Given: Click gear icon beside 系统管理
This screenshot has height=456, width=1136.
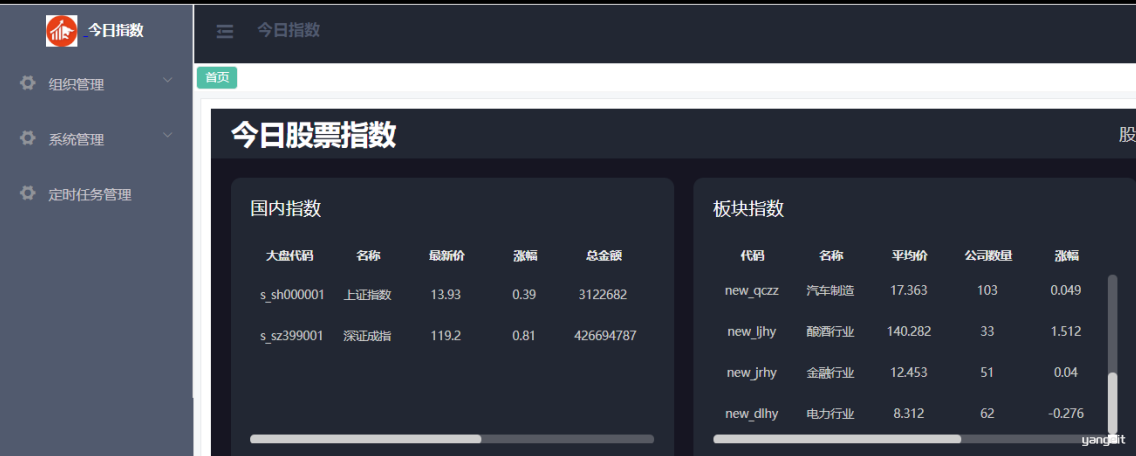Looking at the screenshot, I should 28,138.
